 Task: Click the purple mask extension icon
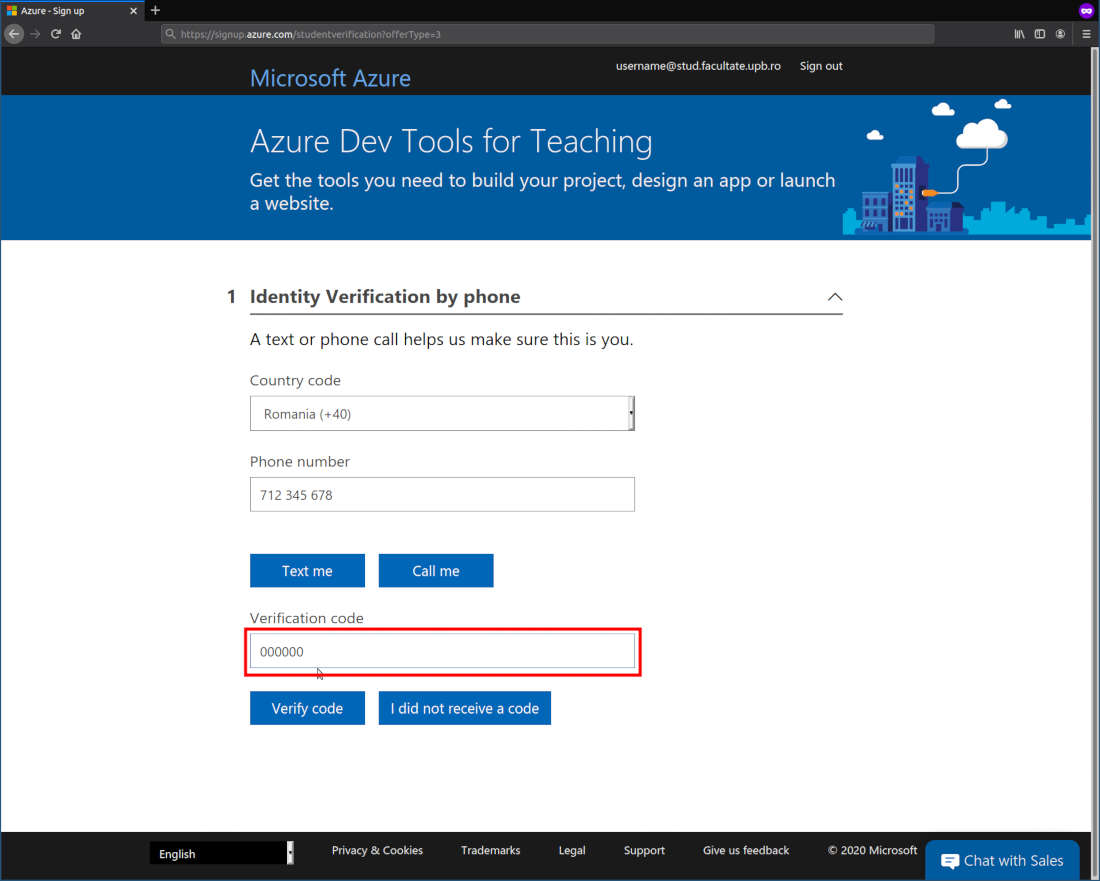[x=1086, y=10]
